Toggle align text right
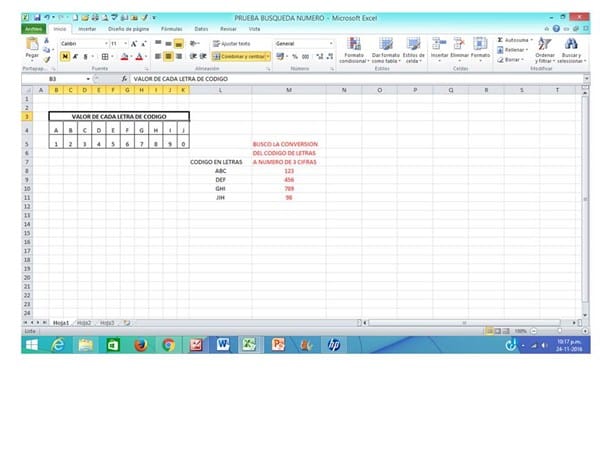Screen dimensions: 600x450 tap(179, 57)
